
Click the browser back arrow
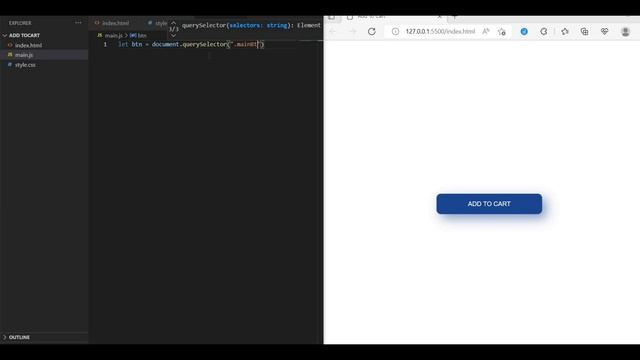tap(333, 31)
